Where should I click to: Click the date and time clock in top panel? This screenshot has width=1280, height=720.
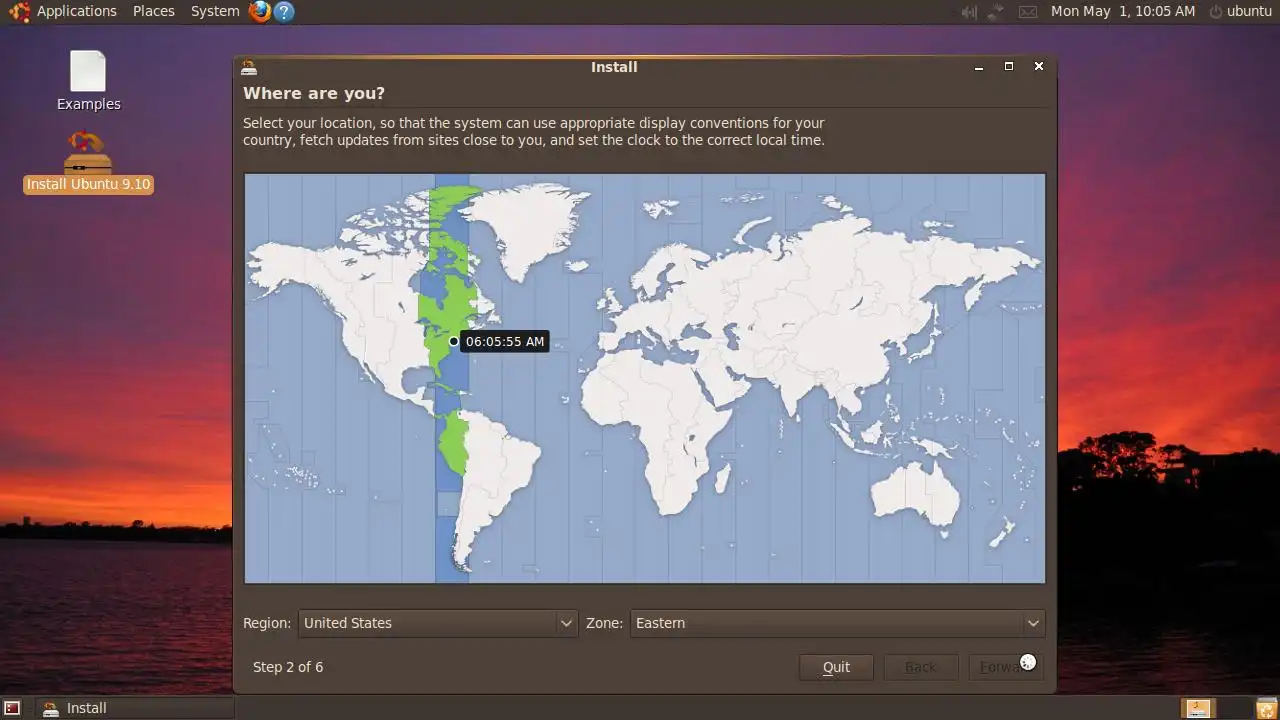[1123, 12]
